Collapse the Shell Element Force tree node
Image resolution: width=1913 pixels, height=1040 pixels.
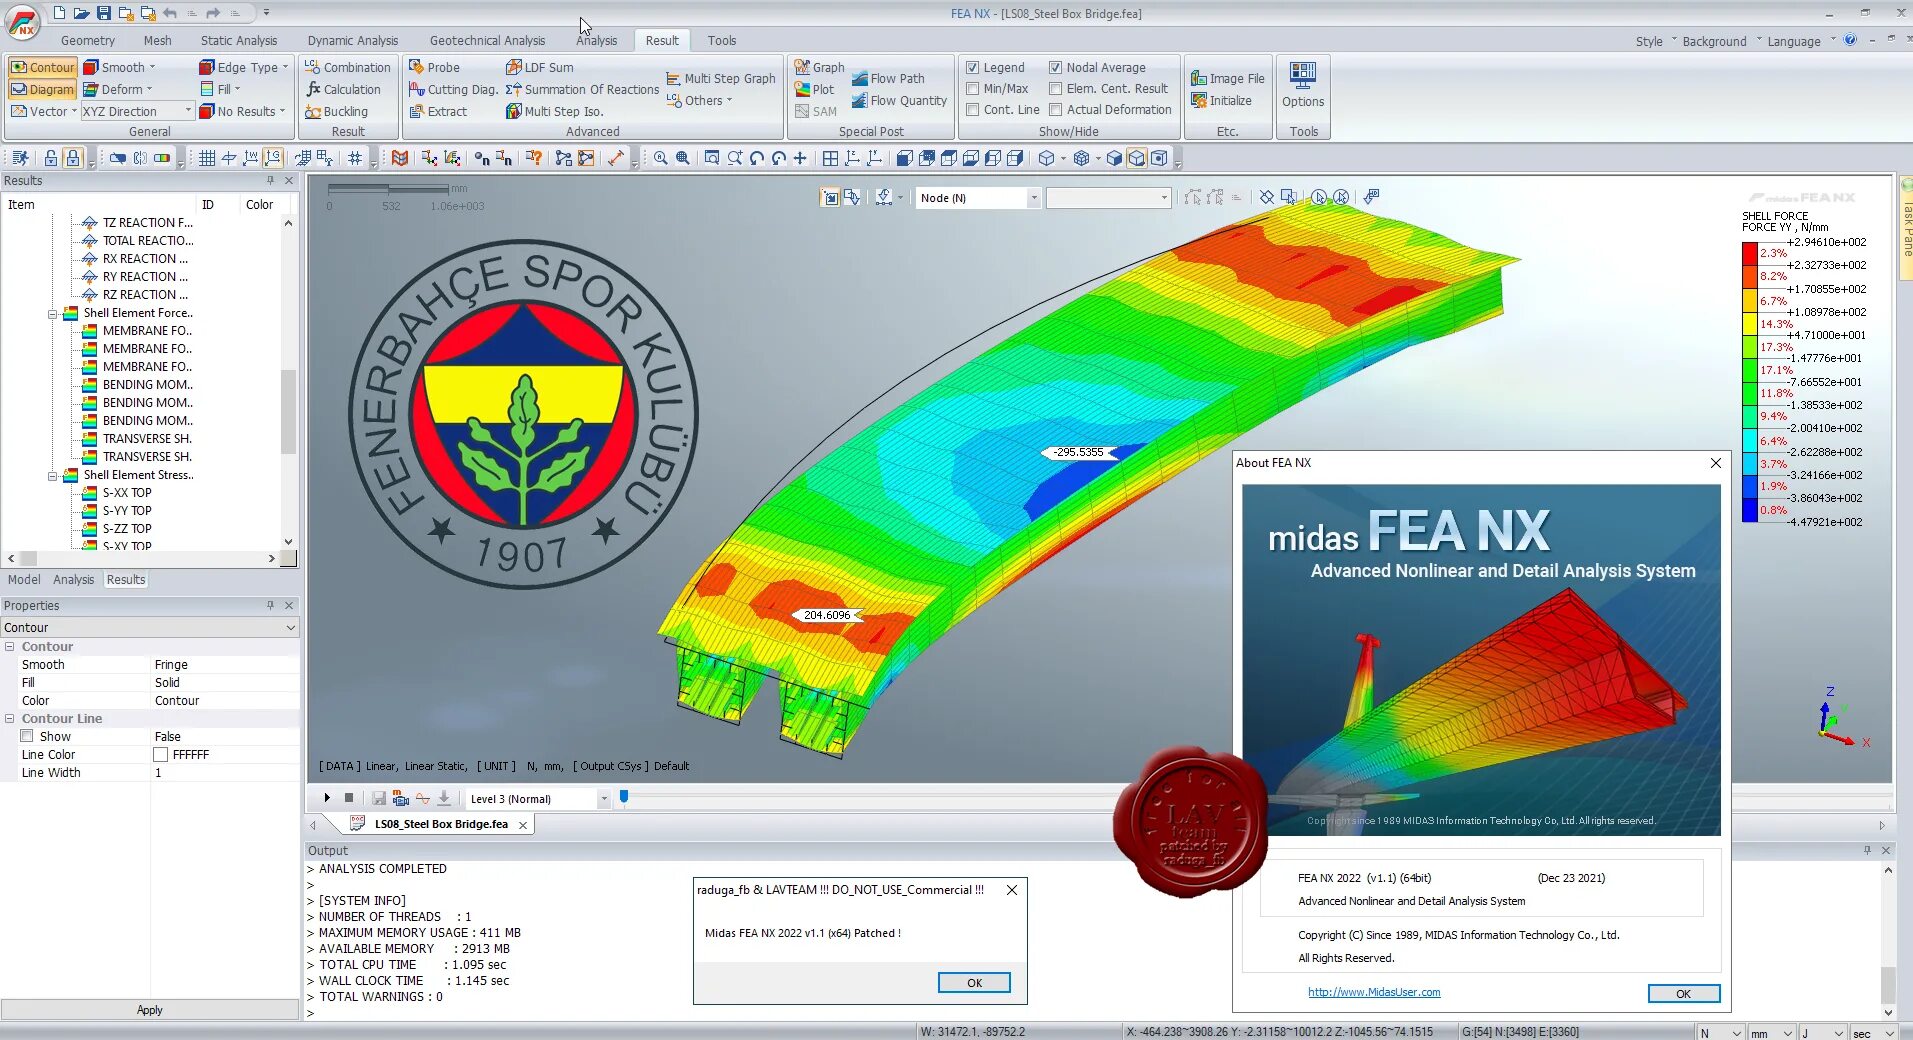coord(53,313)
